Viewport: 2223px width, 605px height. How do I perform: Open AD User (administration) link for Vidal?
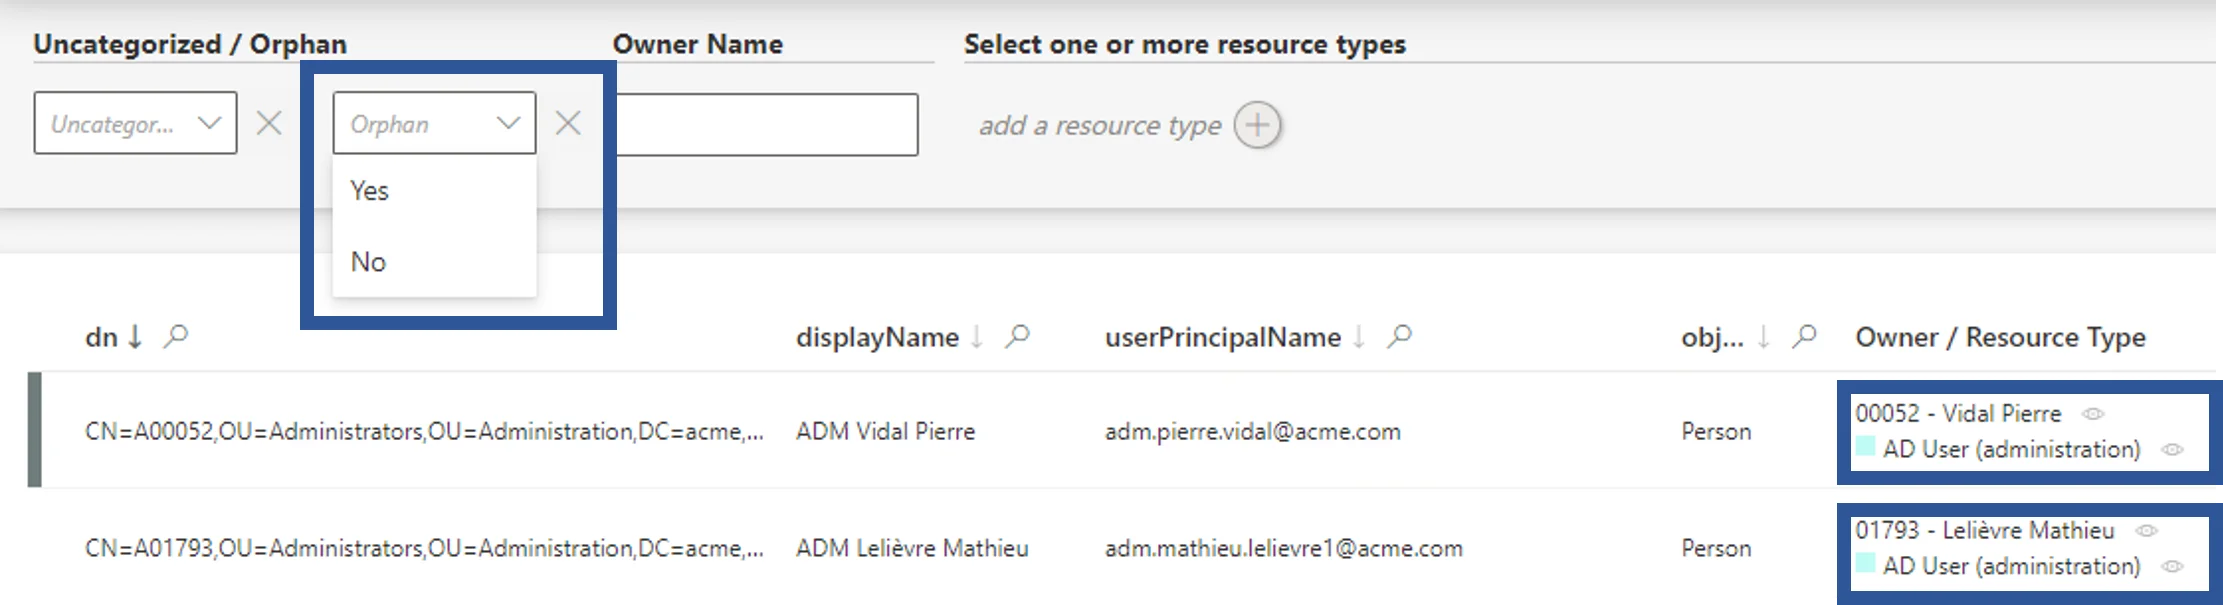2011,449
